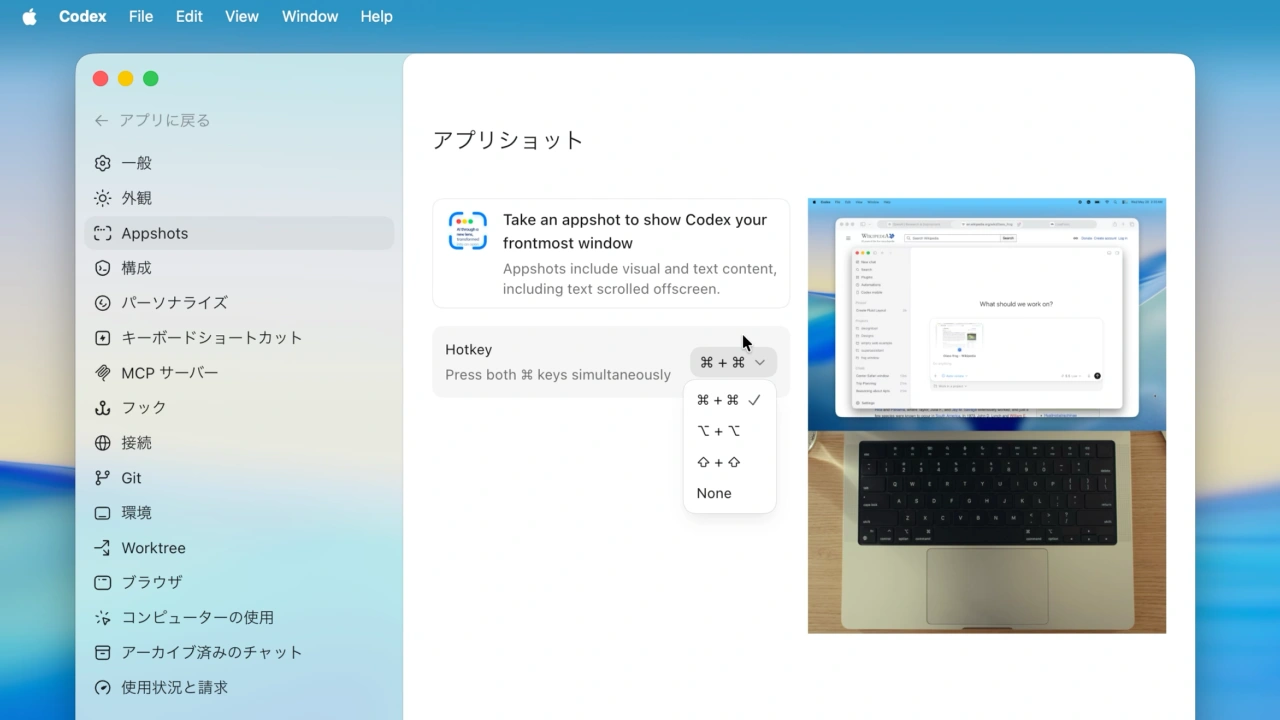Click the green zoom window button

click(151, 79)
